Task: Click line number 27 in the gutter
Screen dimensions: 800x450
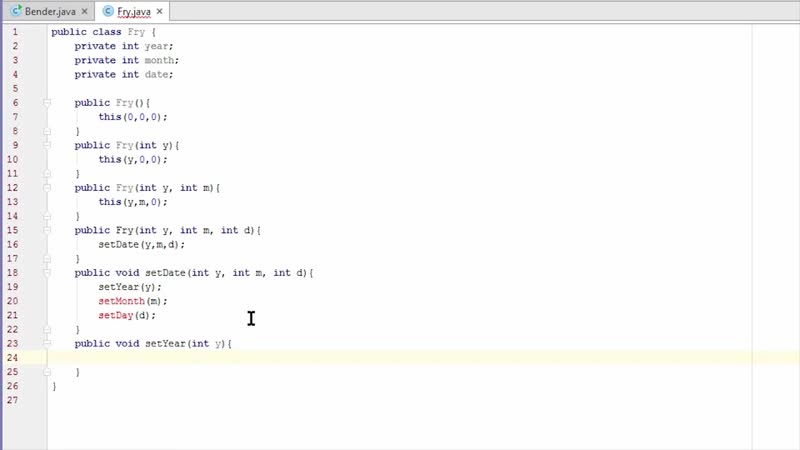Action: (13, 400)
